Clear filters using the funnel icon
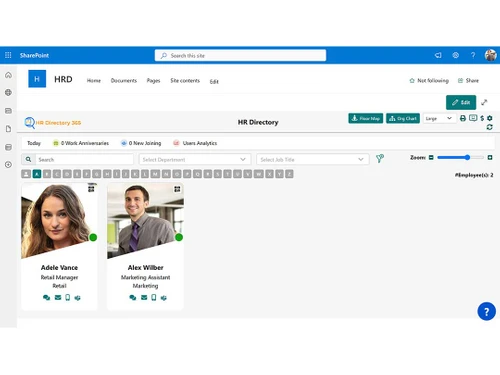This screenshot has height=375, width=500. pos(380,159)
